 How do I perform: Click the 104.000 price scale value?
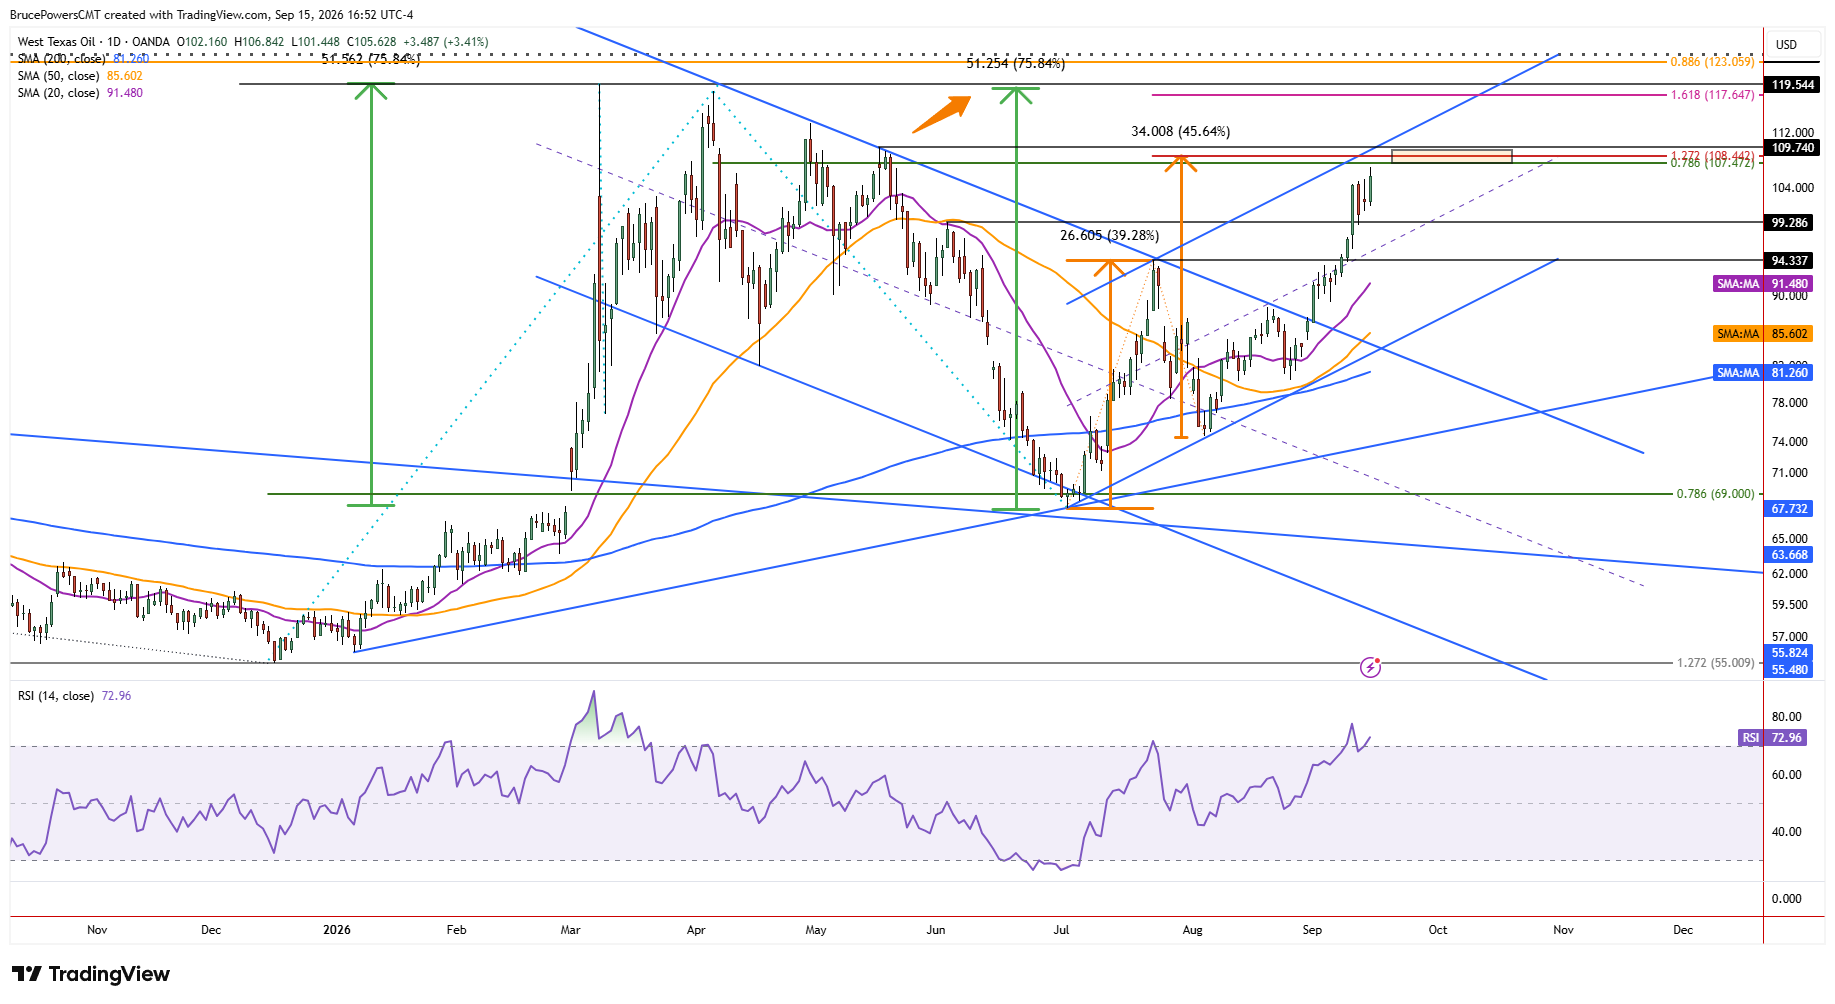pos(1792,188)
